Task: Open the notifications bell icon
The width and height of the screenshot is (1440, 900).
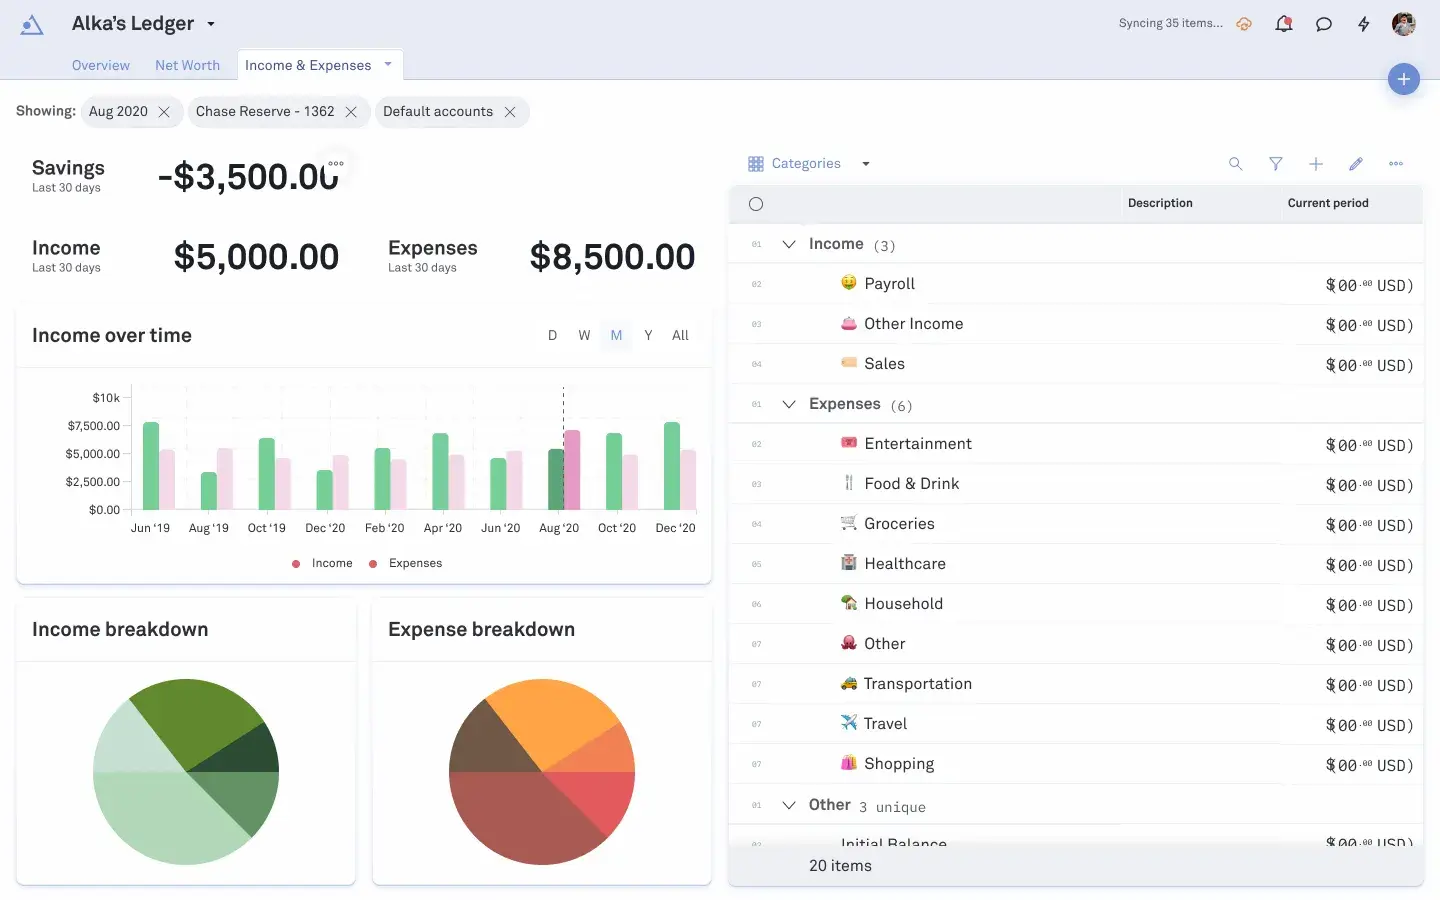Action: [1284, 24]
